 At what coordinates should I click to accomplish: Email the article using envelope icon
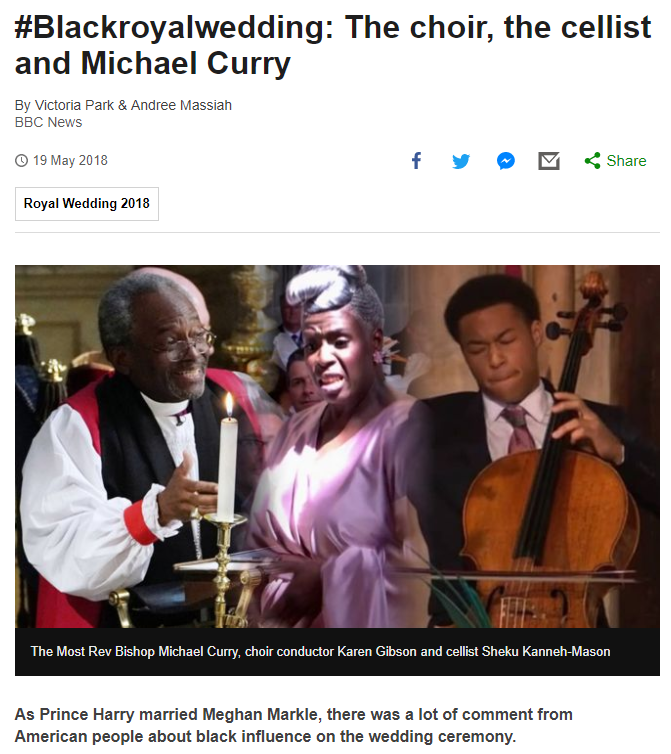coord(549,161)
